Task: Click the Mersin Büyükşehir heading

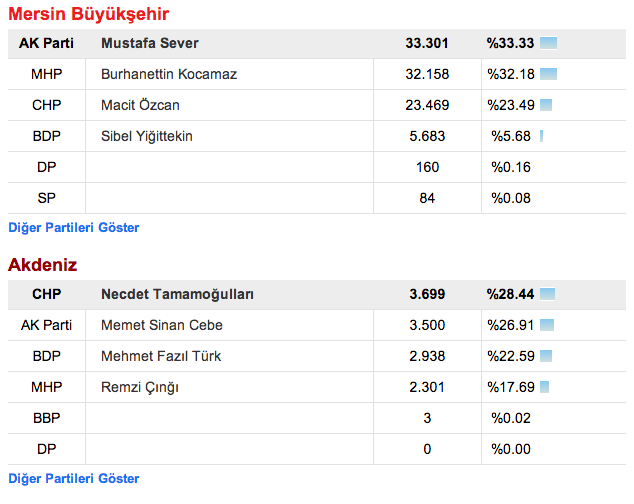Action: pos(89,14)
